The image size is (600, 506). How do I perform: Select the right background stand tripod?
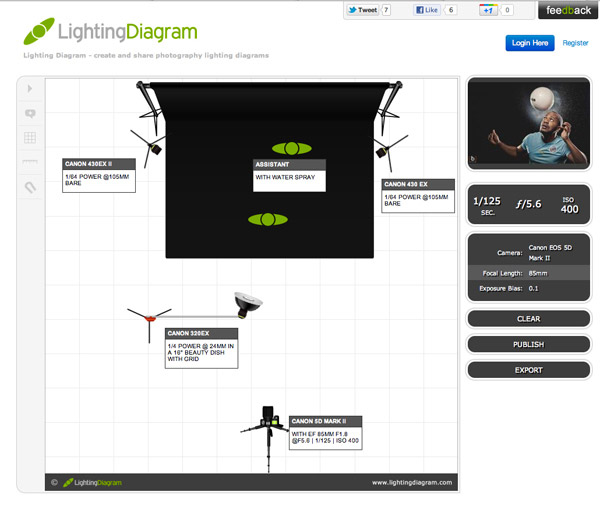[390, 108]
